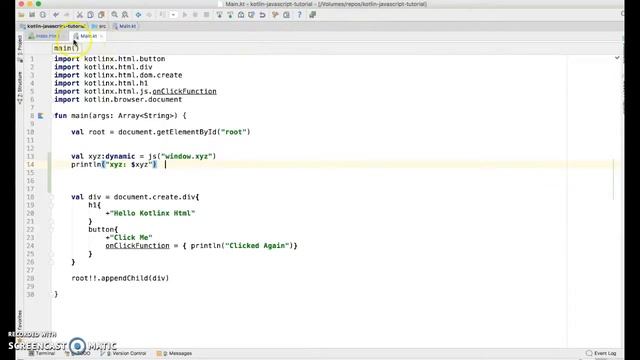
Task: Select Main.kt in navigation bar
Action: click(x=124, y=26)
